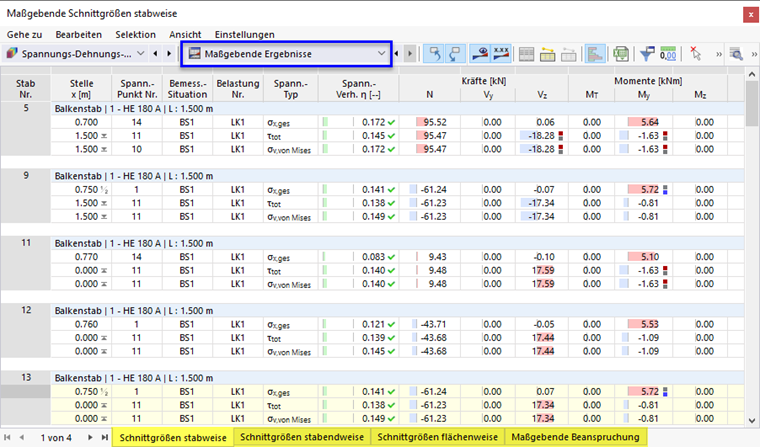Click the greyed-out member table icon
This screenshot has width=760, height=447.
point(568,54)
